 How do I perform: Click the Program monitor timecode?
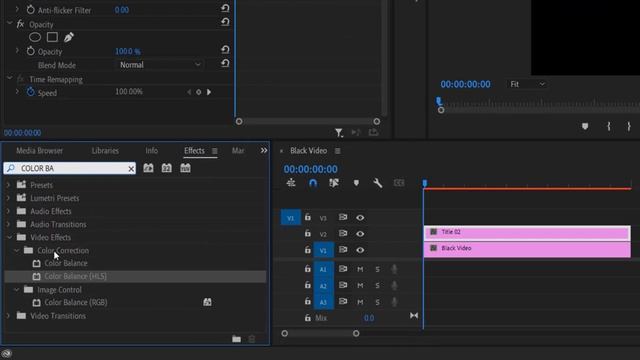pos(465,84)
